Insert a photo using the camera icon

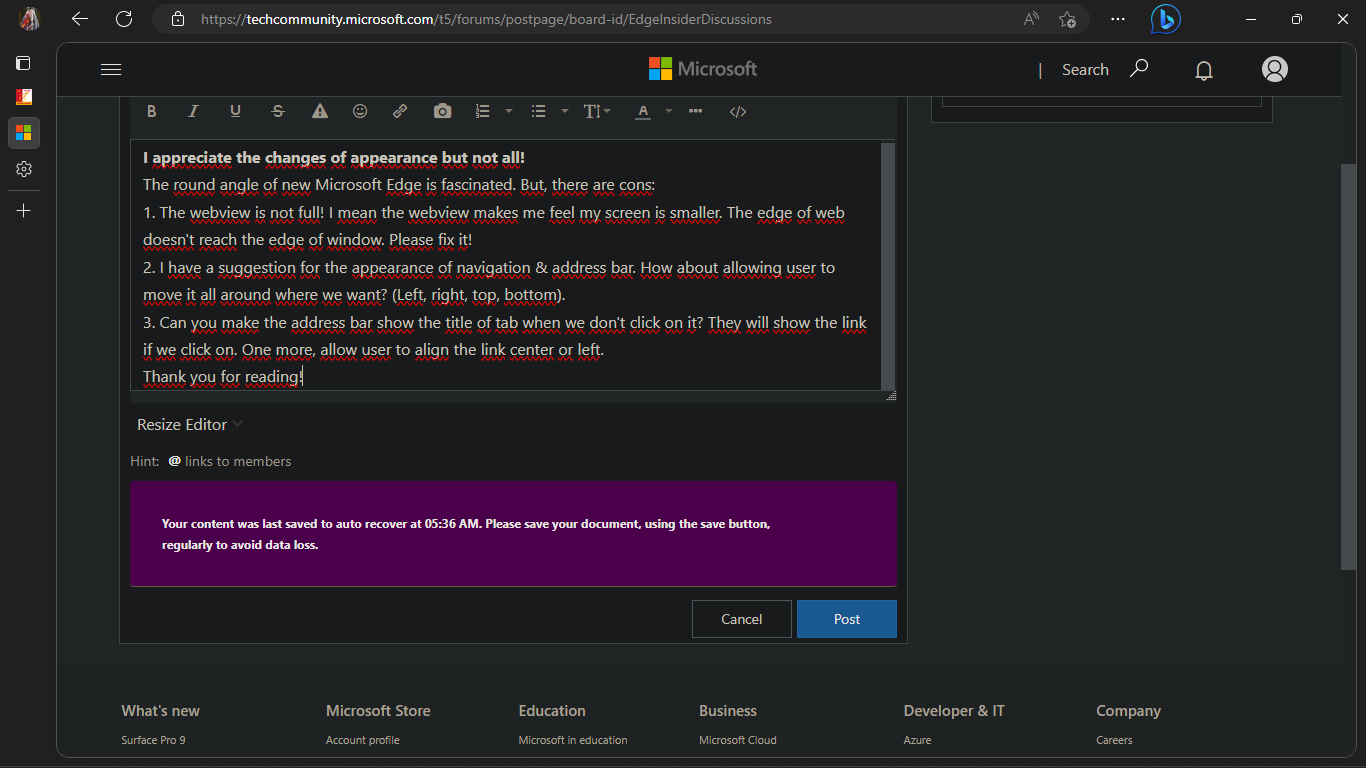442,111
